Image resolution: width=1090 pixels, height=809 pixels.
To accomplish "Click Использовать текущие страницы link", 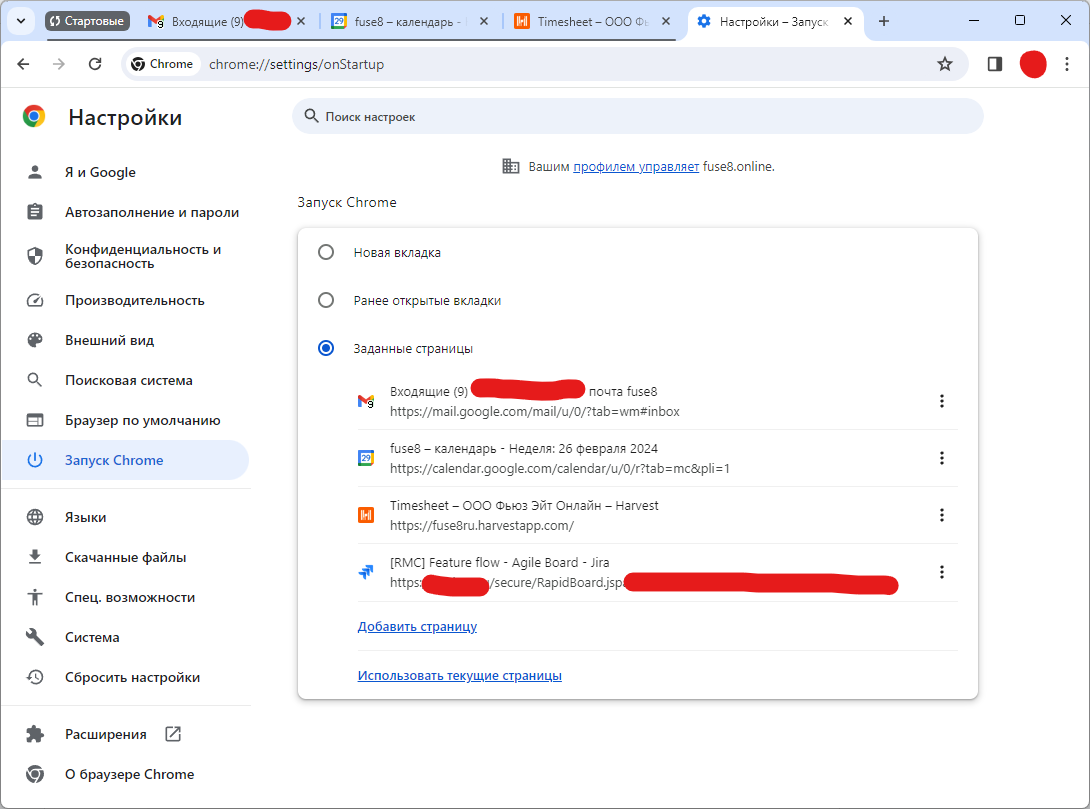I will coord(459,676).
